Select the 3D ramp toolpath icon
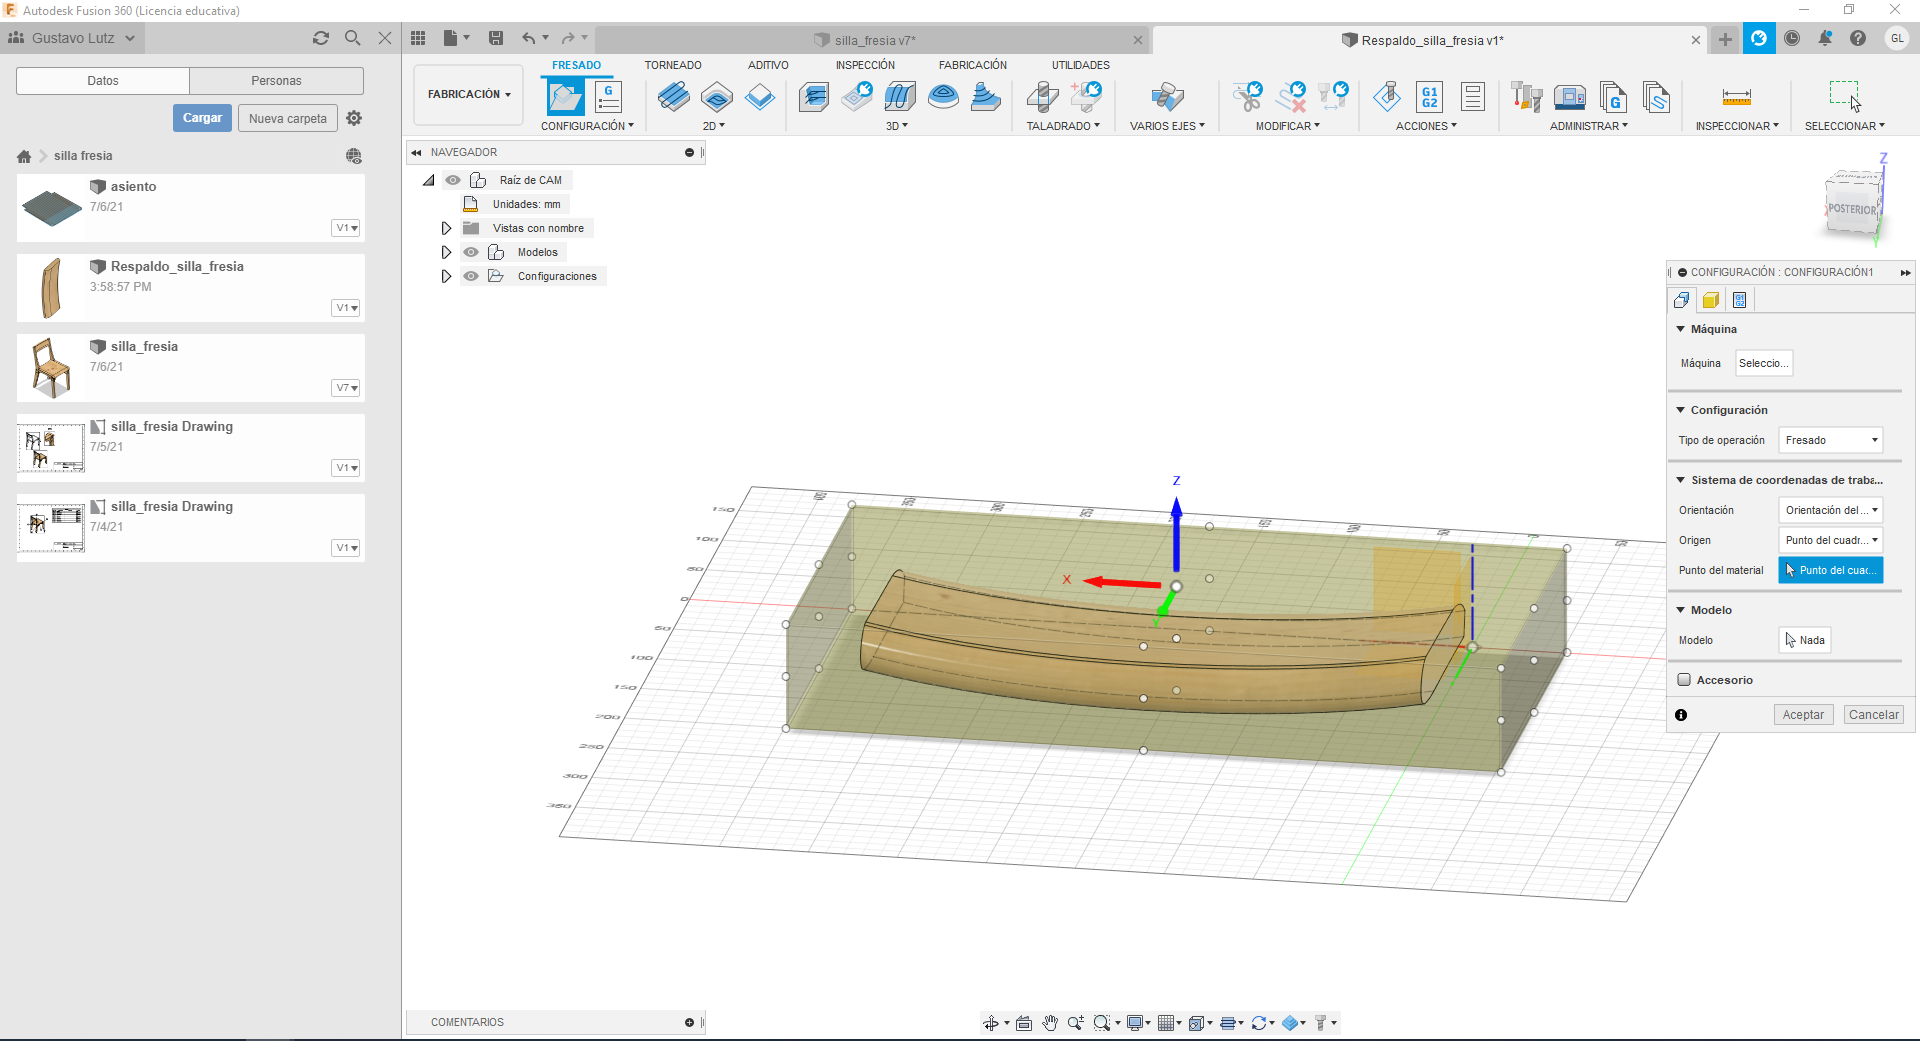 point(986,97)
